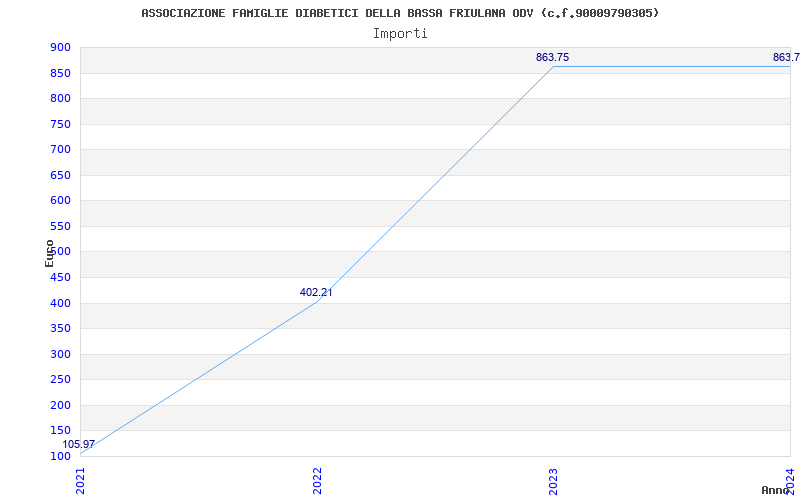This screenshot has height=500, width=800.
Task: Select the 2021 x-axis label
Action: [80, 481]
